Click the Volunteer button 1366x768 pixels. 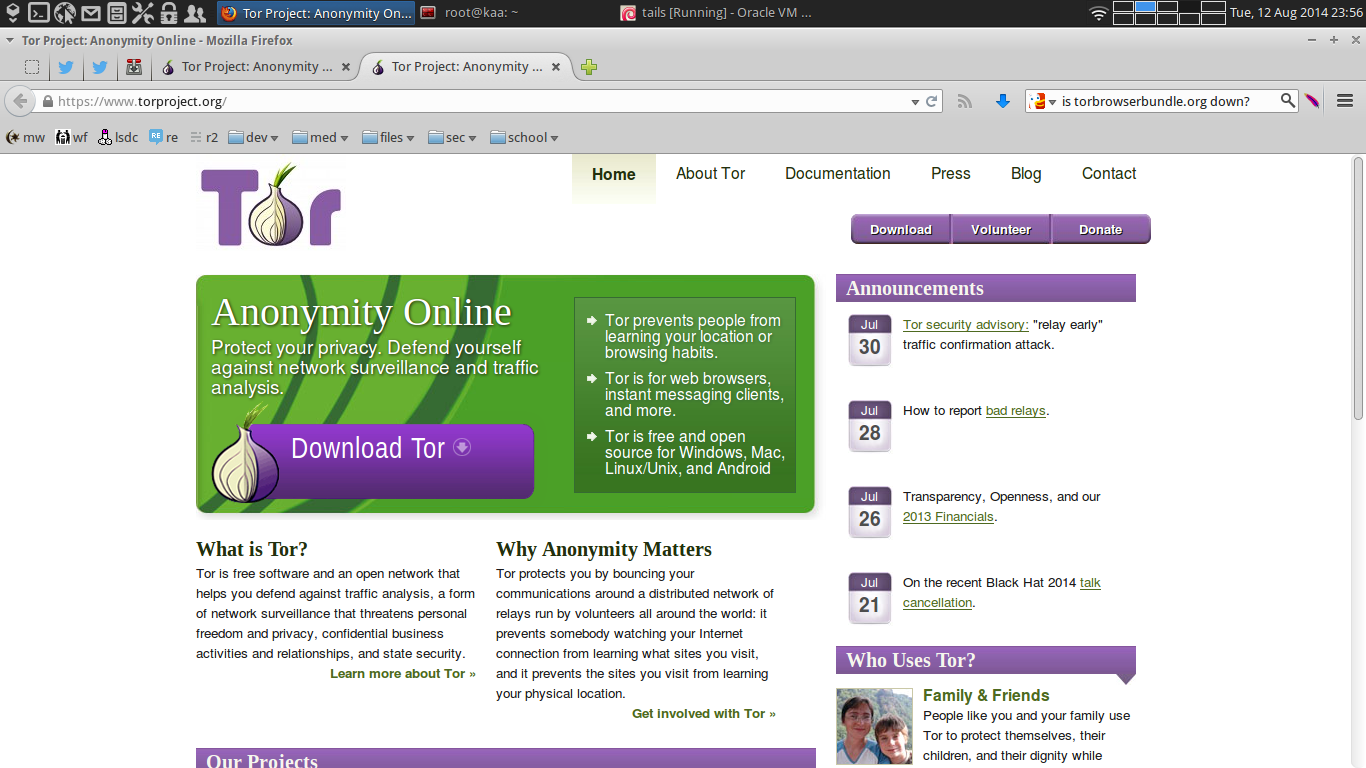[x=1001, y=229]
